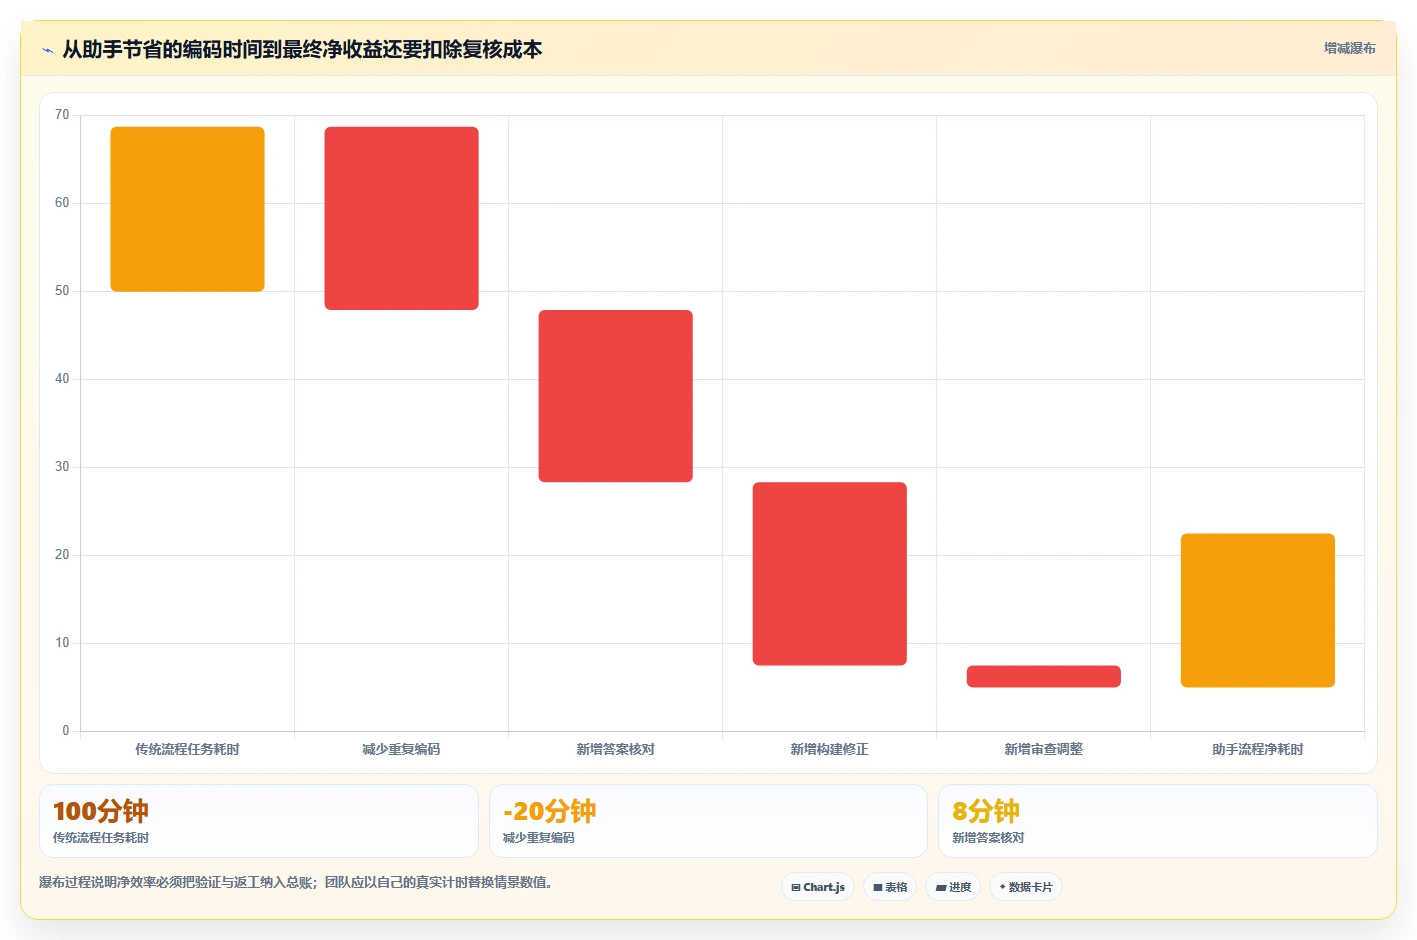Click the 传统流程任务耗时 caption under 100分钟
The image size is (1417, 940).
pyautogui.click(x=101, y=838)
